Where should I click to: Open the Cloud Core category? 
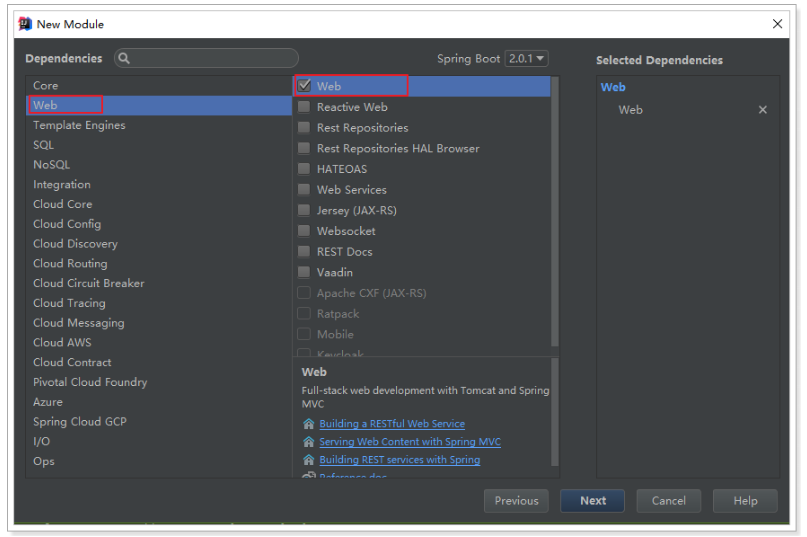coord(159,204)
